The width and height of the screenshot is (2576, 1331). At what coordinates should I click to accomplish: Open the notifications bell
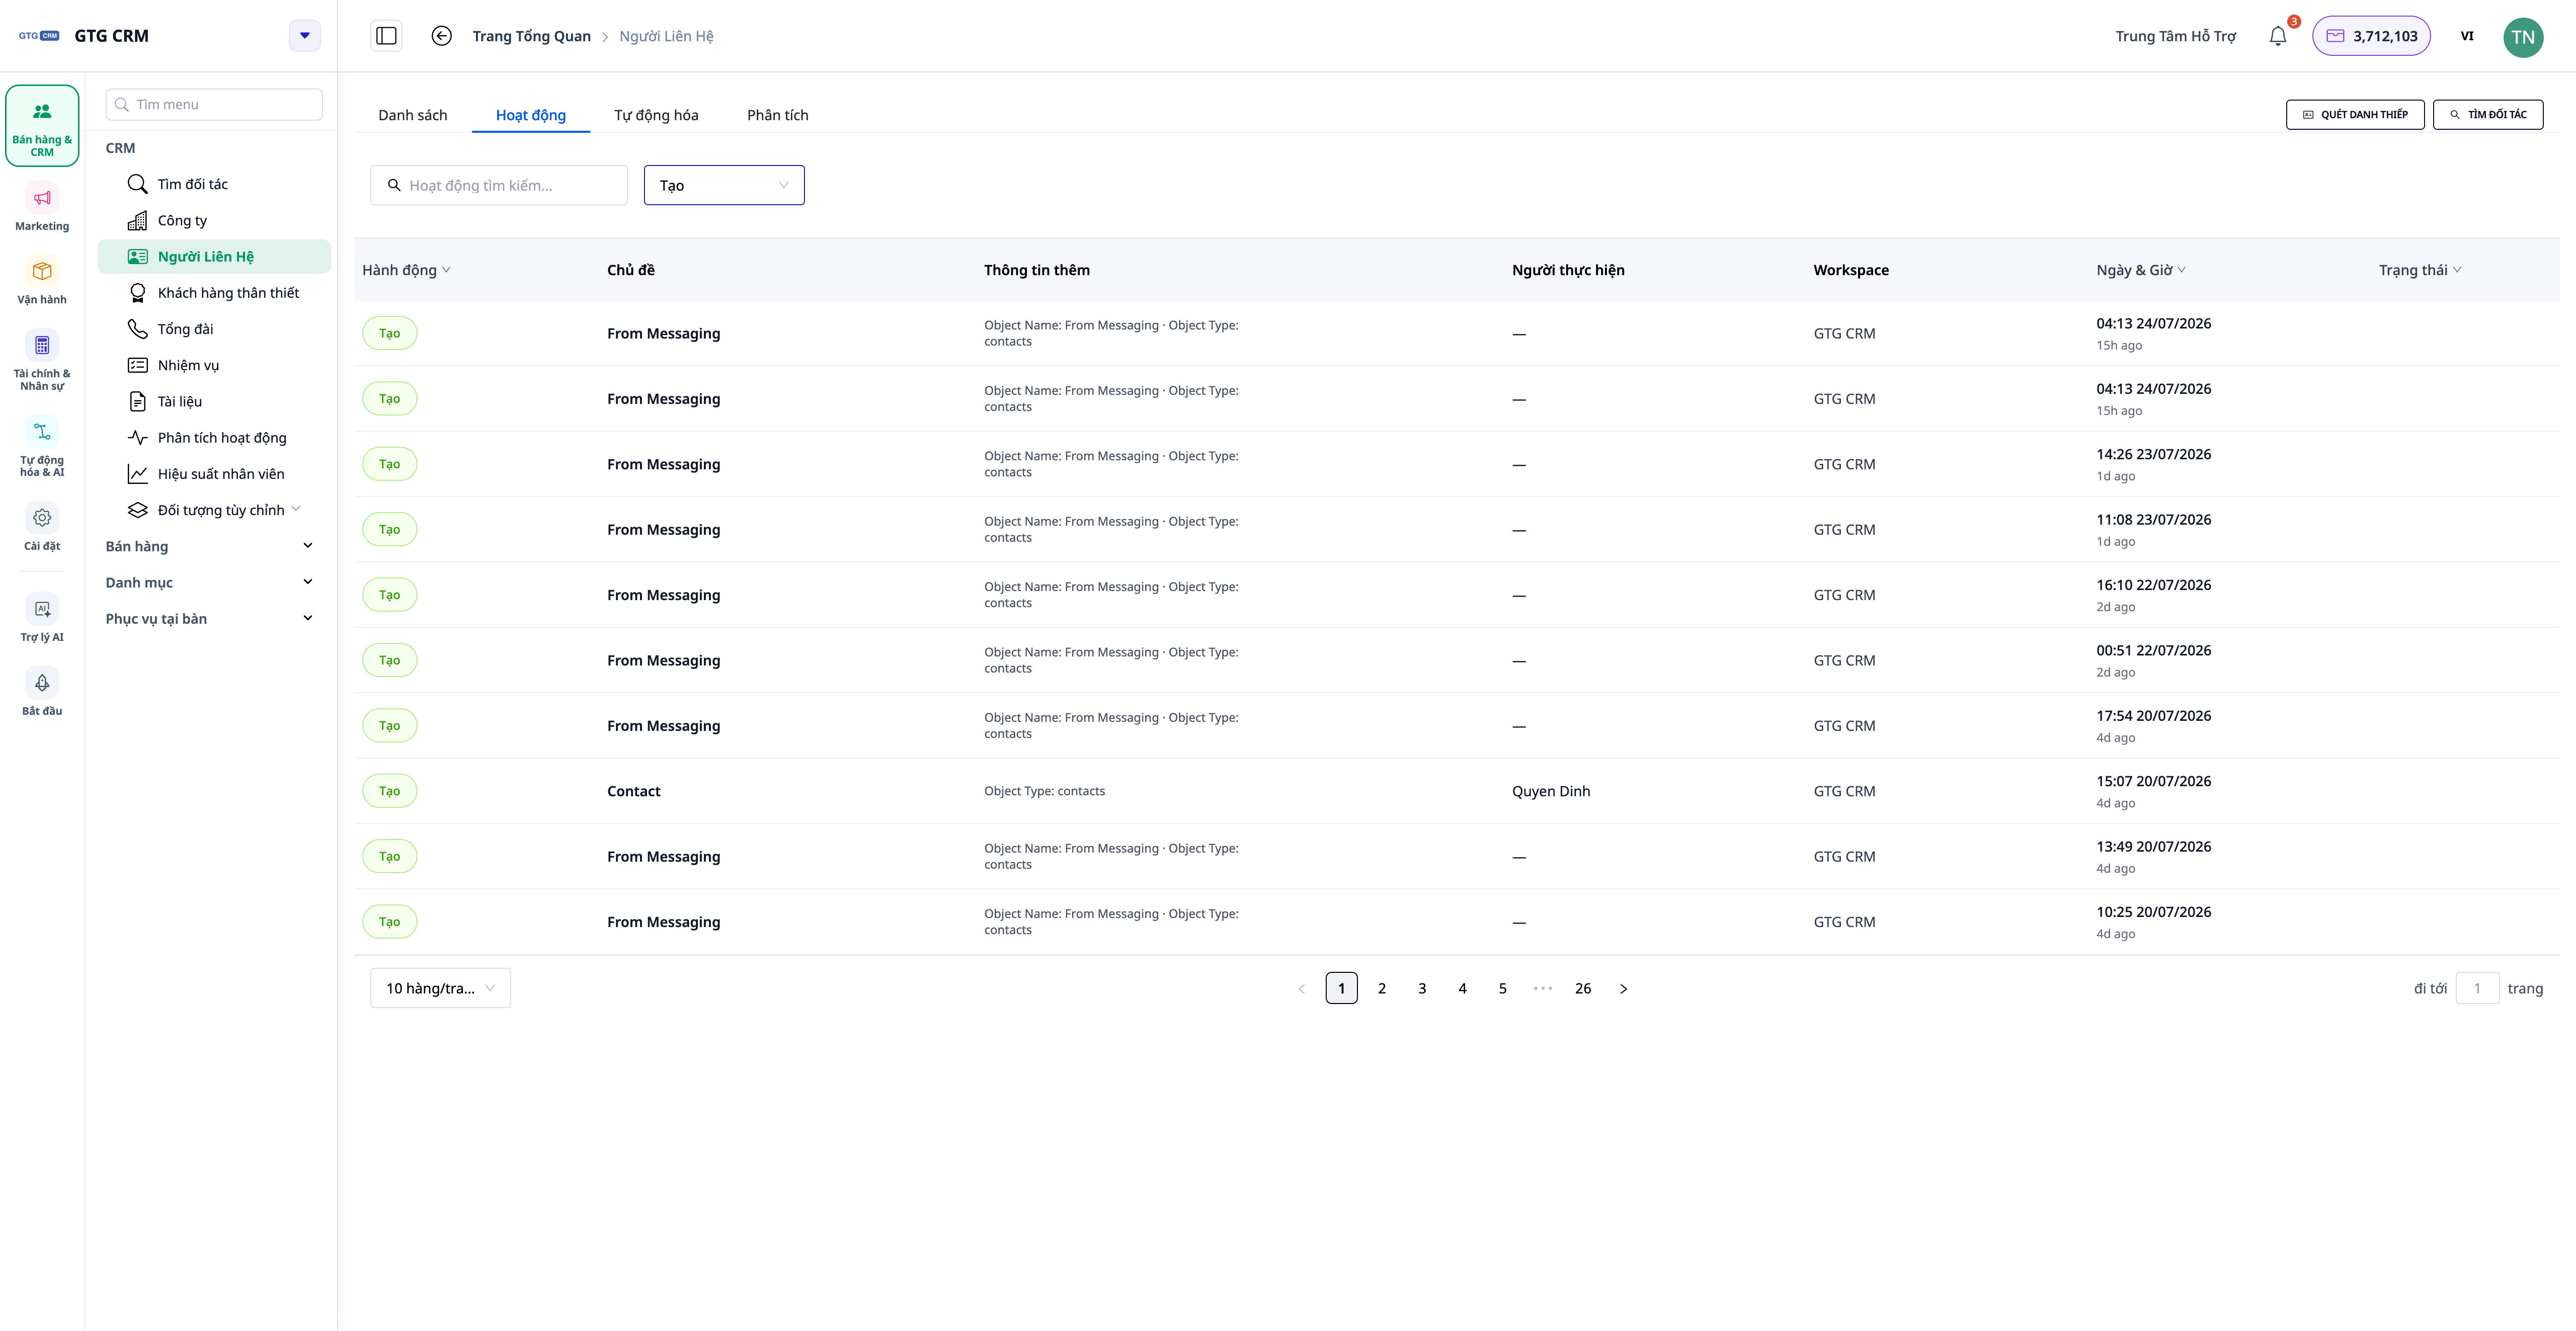tap(2277, 36)
